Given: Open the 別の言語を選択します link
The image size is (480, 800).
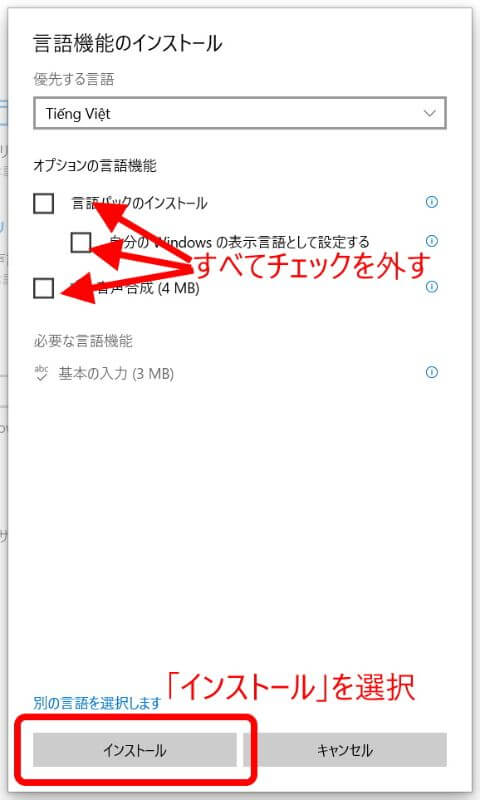Looking at the screenshot, I should (97, 703).
